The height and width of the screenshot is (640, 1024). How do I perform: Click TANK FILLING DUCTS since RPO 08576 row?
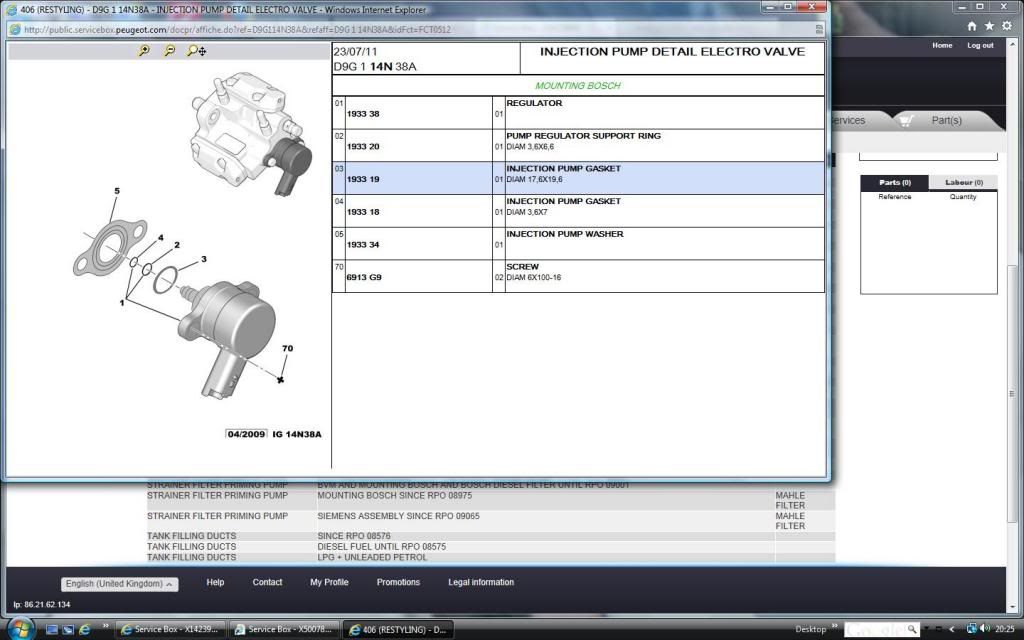[x=490, y=536]
